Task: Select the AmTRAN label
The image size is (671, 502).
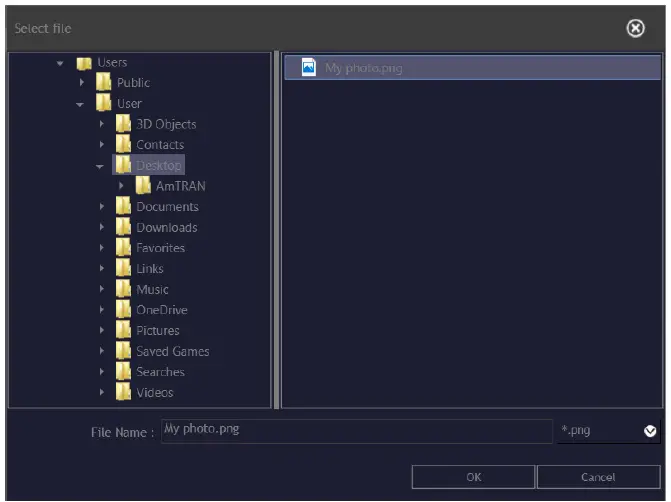Action: pos(181,186)
